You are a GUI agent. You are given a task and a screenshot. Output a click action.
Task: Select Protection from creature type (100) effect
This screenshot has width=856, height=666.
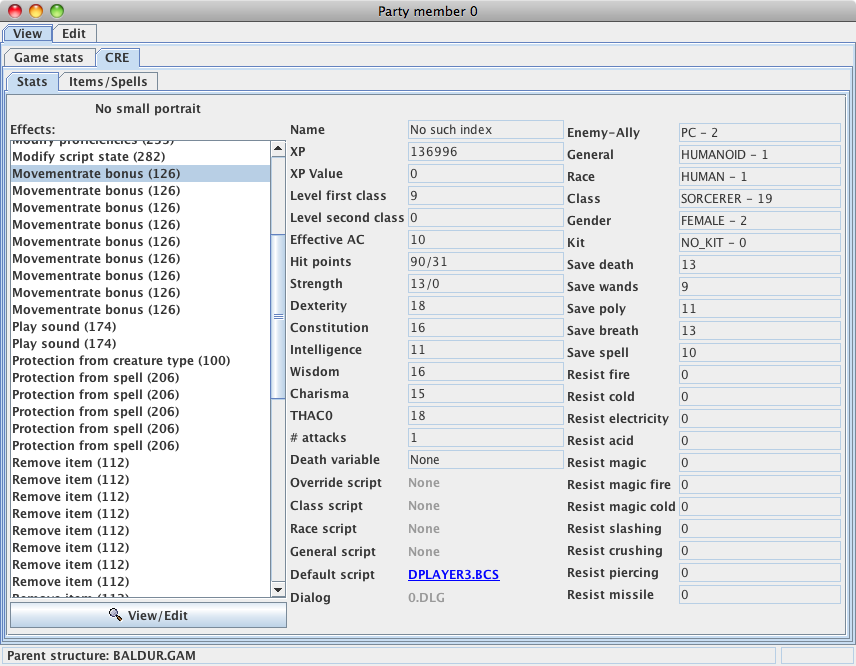[120, 361]
